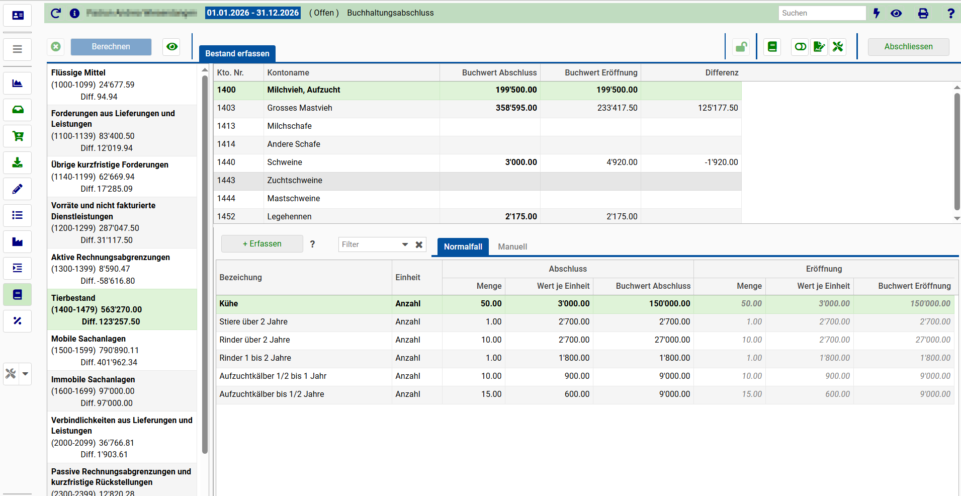Select account row 1443 Zuchtschweine

click(477, 181)
